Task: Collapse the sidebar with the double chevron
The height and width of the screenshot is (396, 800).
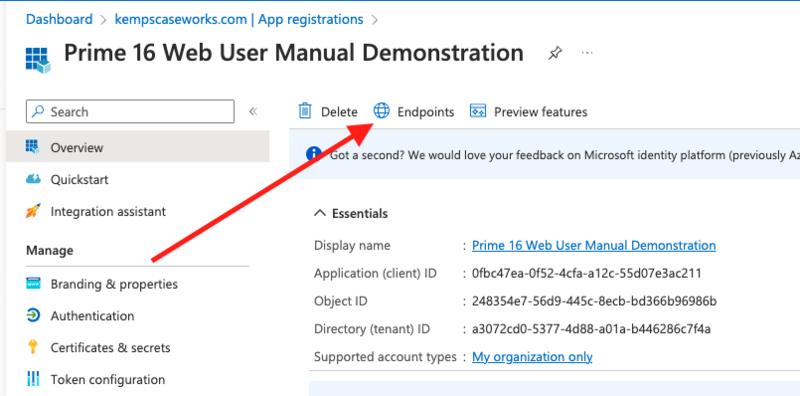Action: click(253, 112)
